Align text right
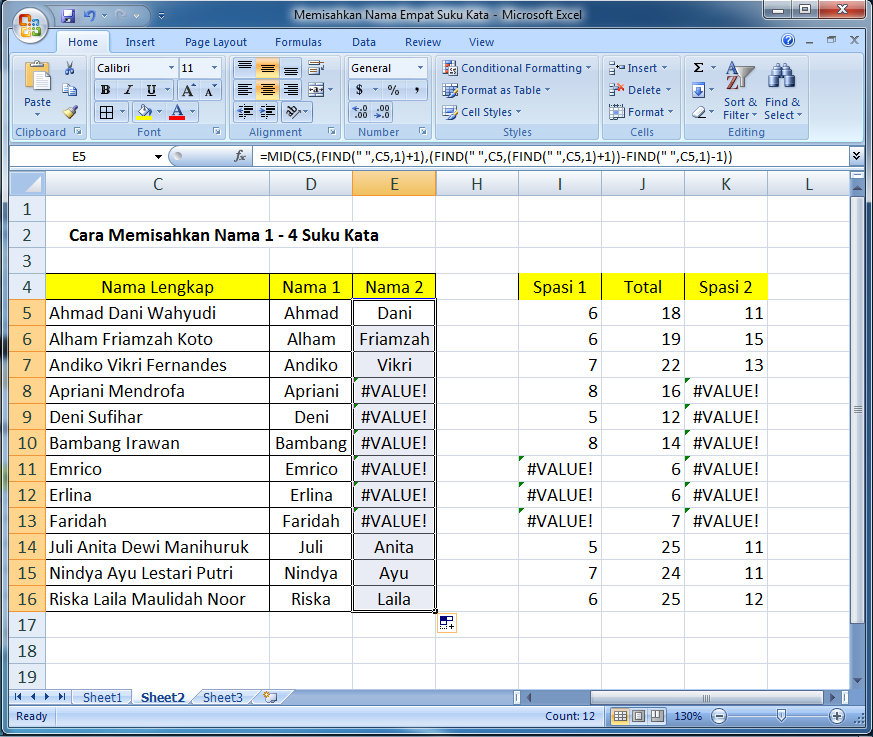873x737 pixels. [x=291, y=90]
